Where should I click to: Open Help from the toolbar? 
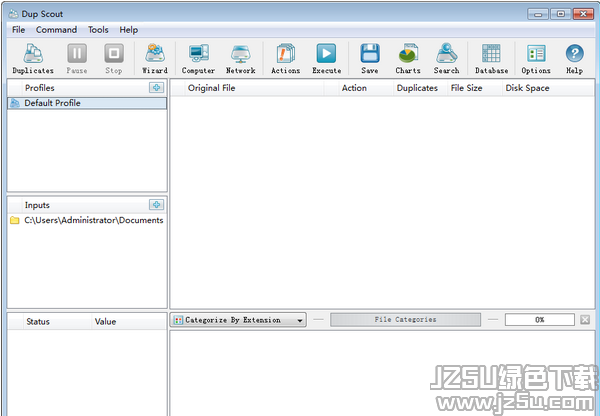574,58
